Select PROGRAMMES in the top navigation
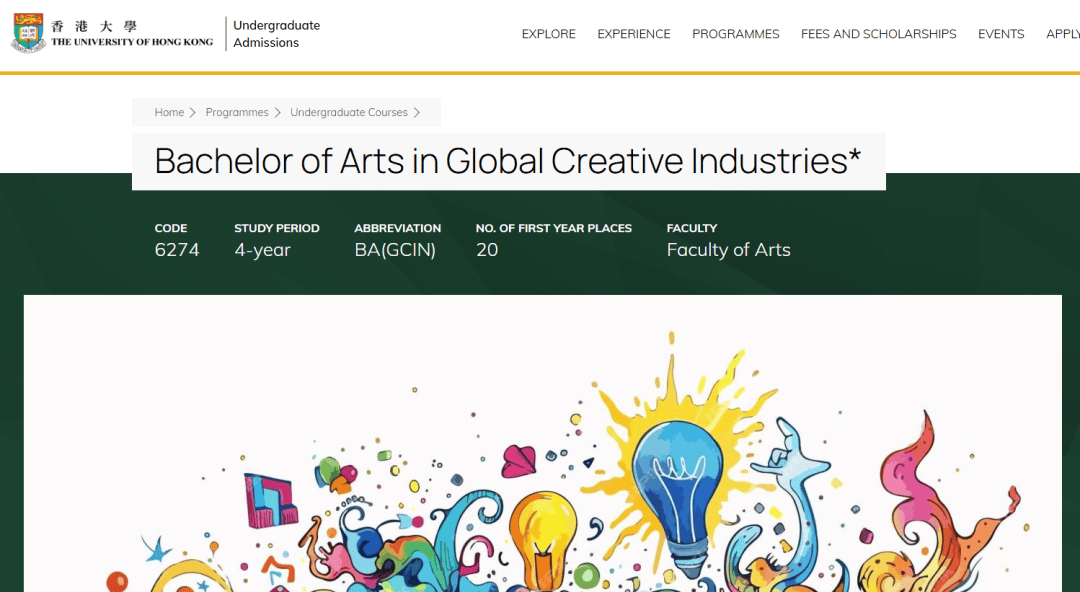Viewport: 1080px width, 592px height. [x=735, y=34]
